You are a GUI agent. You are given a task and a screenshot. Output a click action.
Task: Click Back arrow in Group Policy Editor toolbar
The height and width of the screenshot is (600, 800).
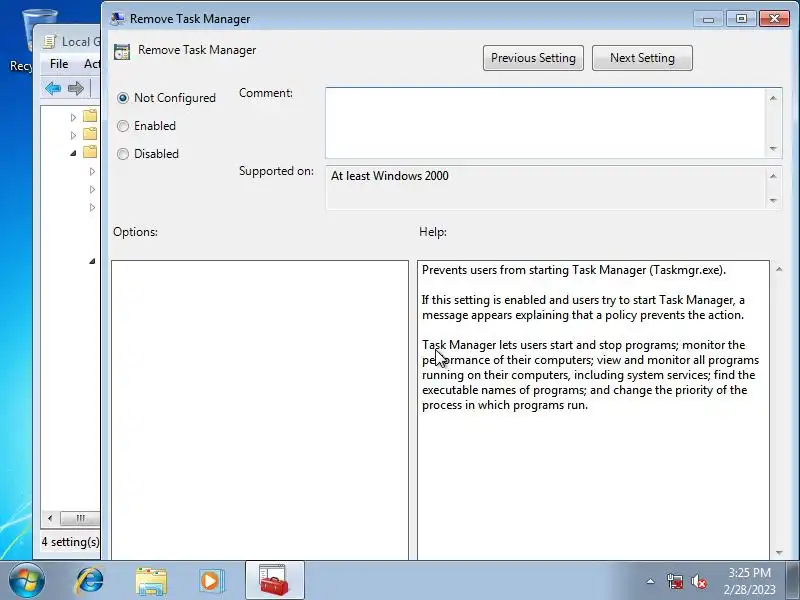pos(53,88)
